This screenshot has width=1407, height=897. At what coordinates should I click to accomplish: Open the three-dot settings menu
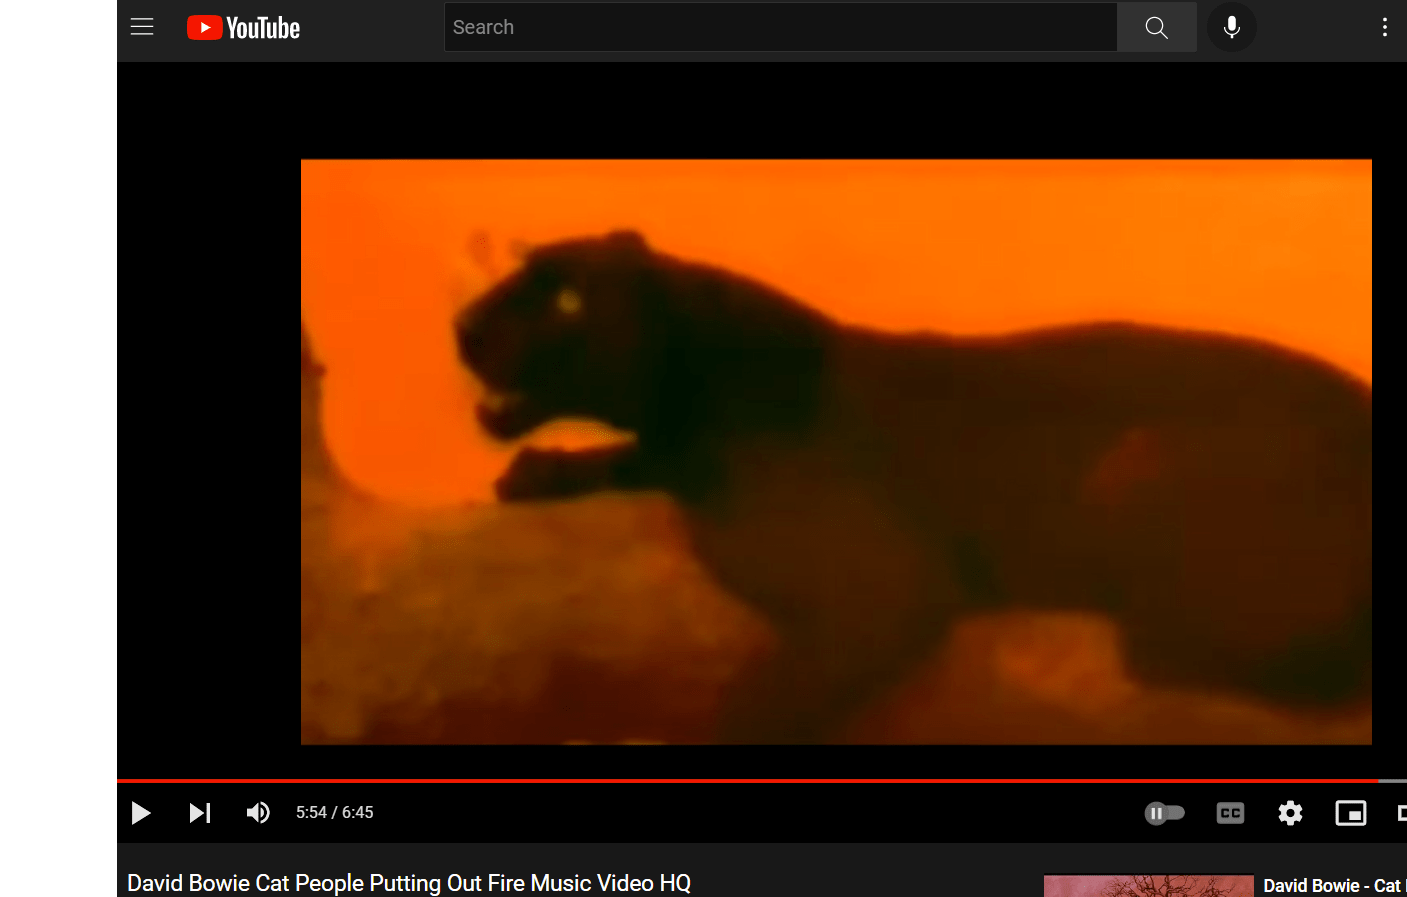(x=1385, y=27)
